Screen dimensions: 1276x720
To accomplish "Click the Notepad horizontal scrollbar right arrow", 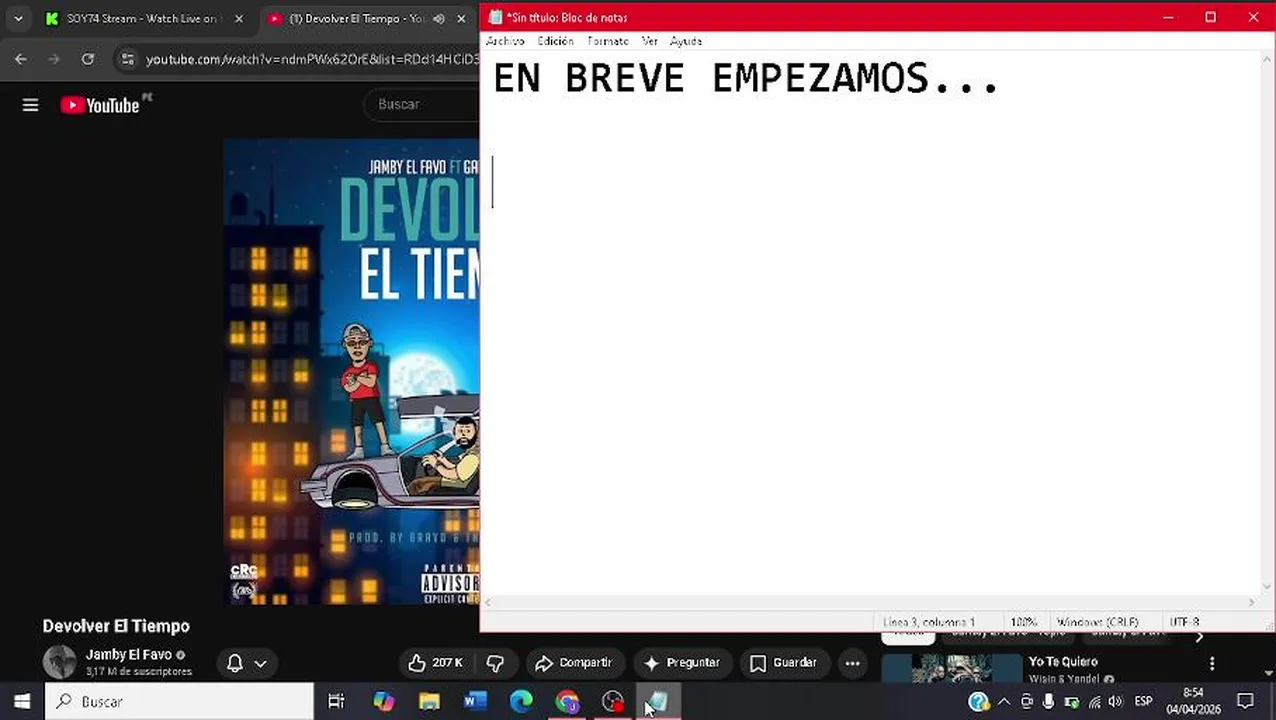I will click(1251, 602).
